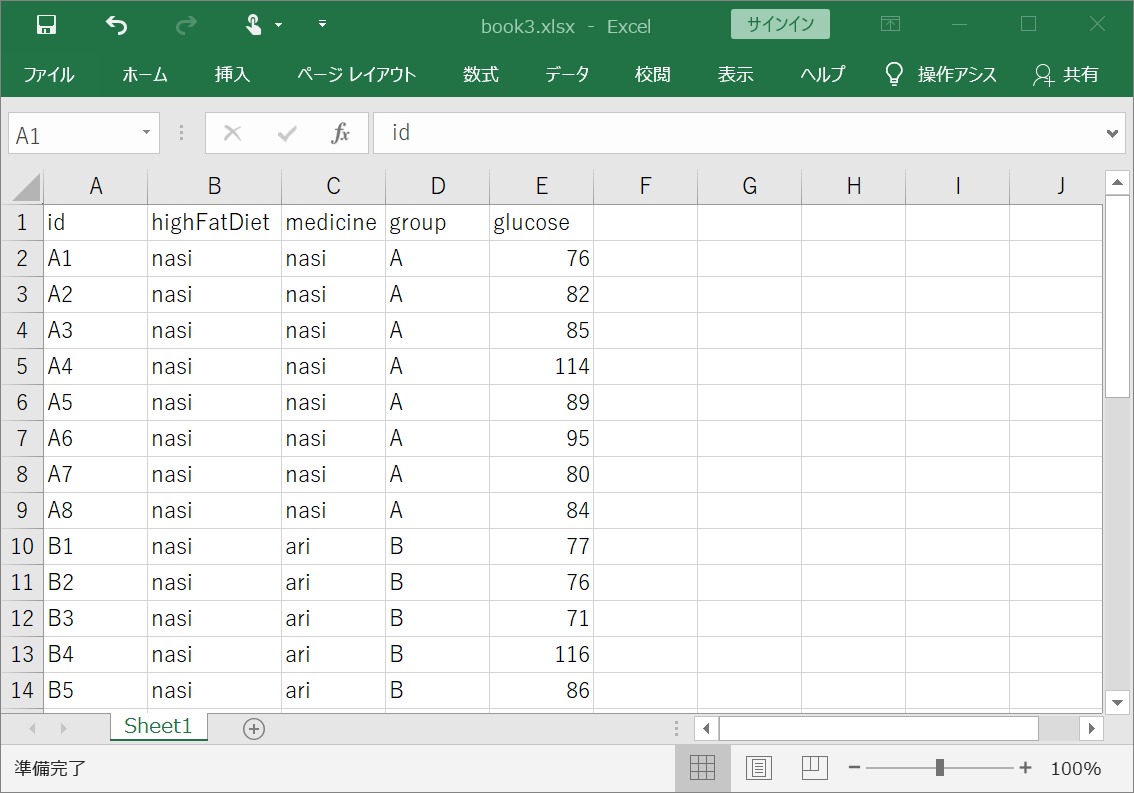The width and height of the screenshot is (1134, 793).
Task: Select cell E5 containing 114
Action: [x=541, y=367]
